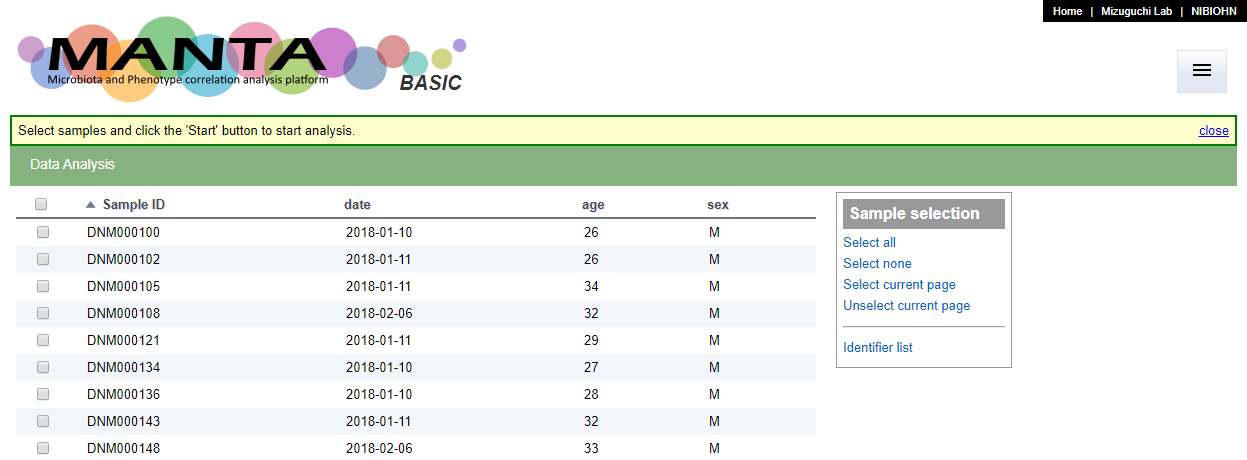
Task: Check the box for DNM000105
Action: (43, 286)
